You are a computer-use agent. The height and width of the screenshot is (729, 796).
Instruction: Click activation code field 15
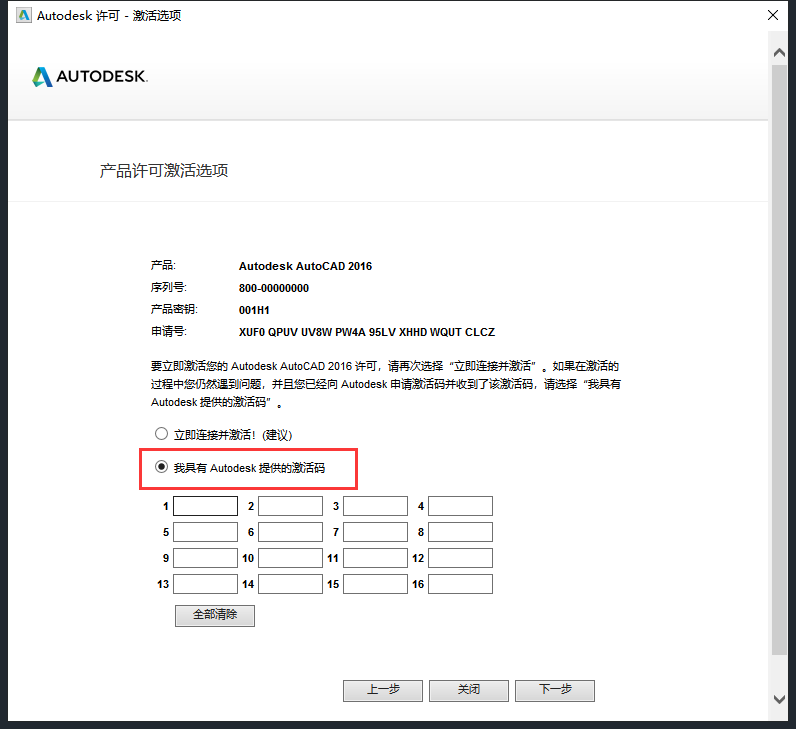[x=375, y=584]
